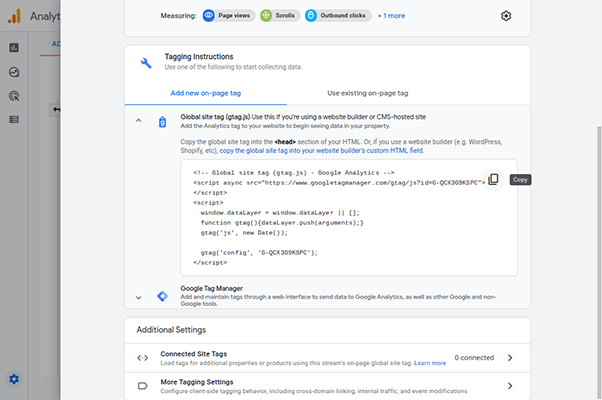Click the Page views measurement chip
This screenshot has height=400, width=602.
229,16
